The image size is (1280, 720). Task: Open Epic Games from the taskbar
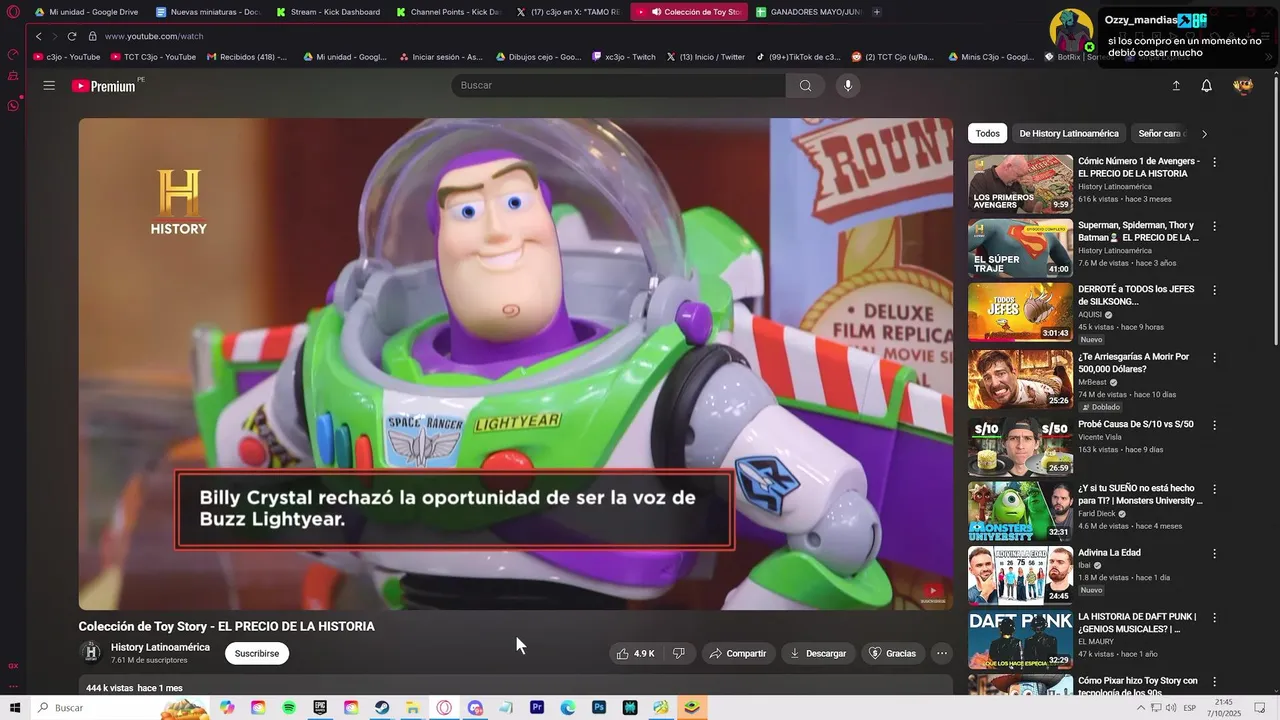[320, 708]
